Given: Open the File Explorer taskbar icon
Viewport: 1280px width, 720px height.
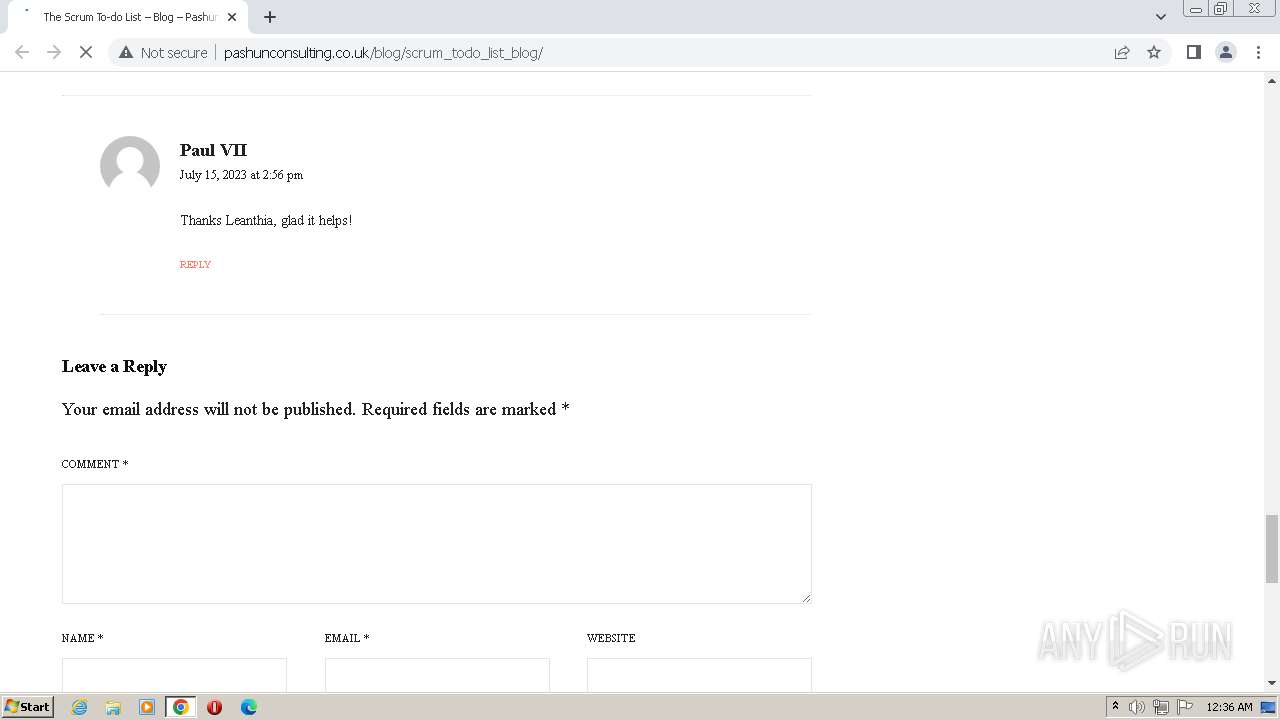Looking at the screenshot, I should [x=113, y=707].
